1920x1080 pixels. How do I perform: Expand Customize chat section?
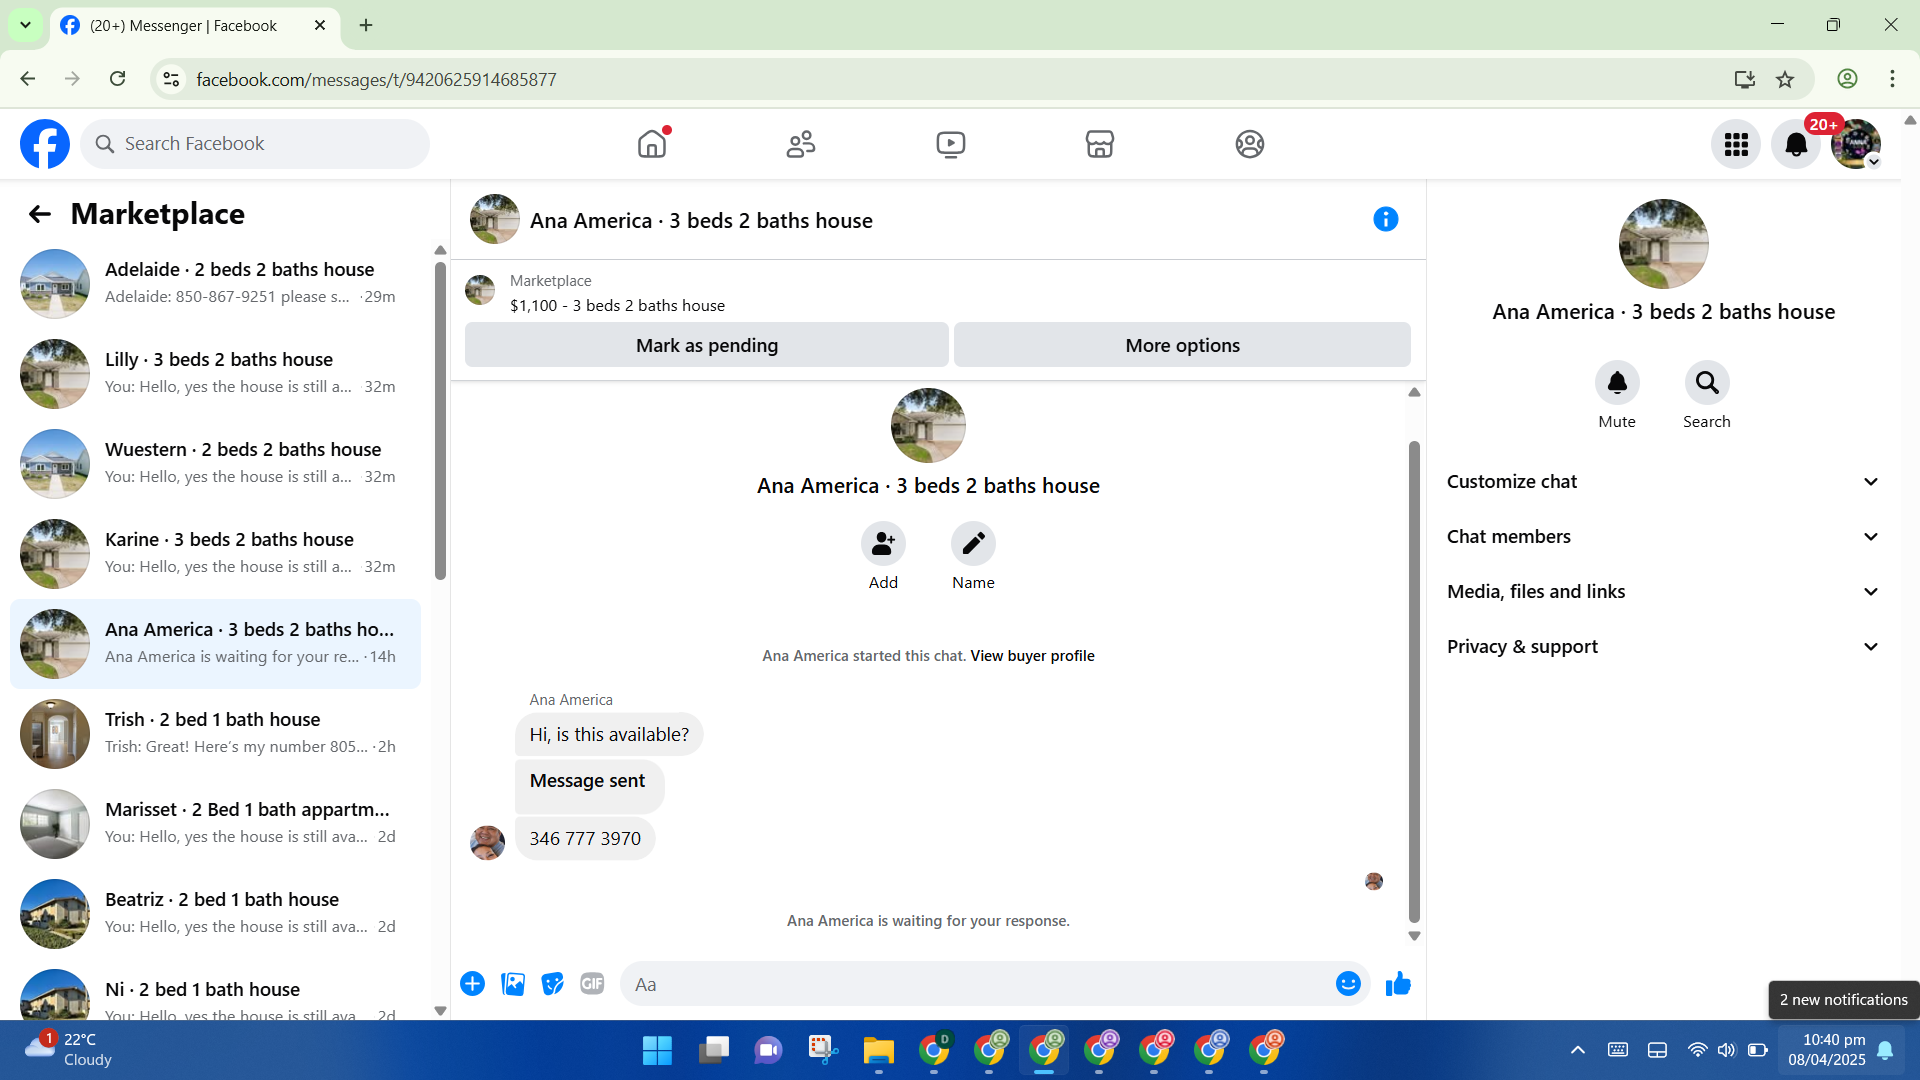[1663, 482]
